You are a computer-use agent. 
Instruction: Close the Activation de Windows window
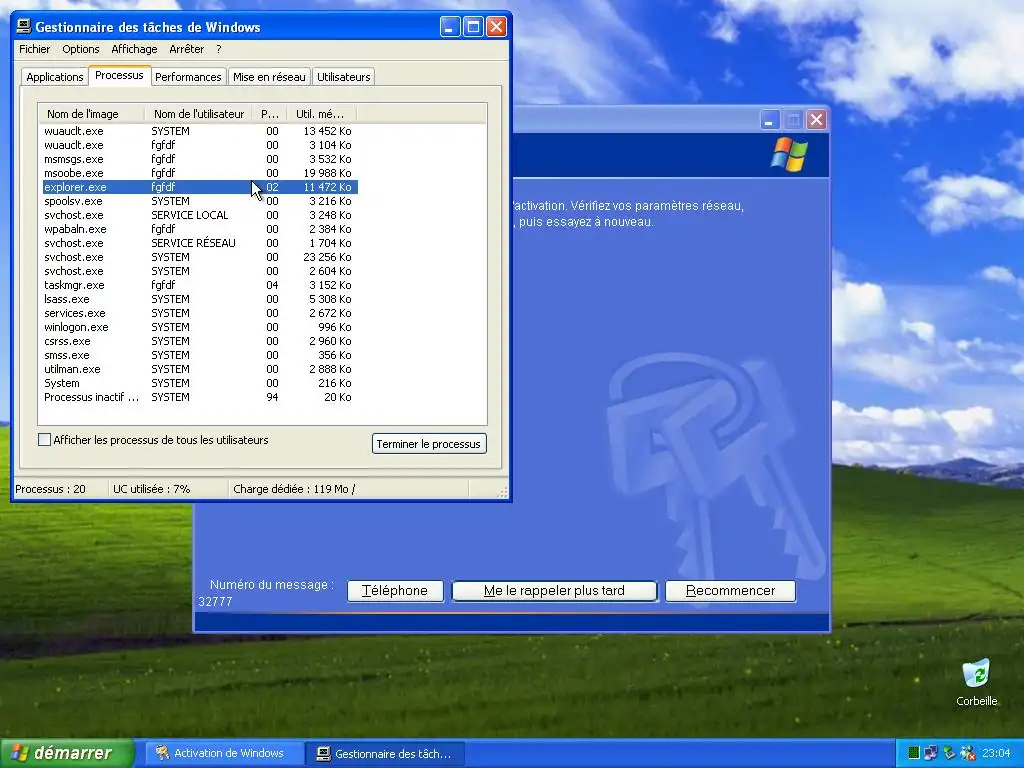pos(816,120)
